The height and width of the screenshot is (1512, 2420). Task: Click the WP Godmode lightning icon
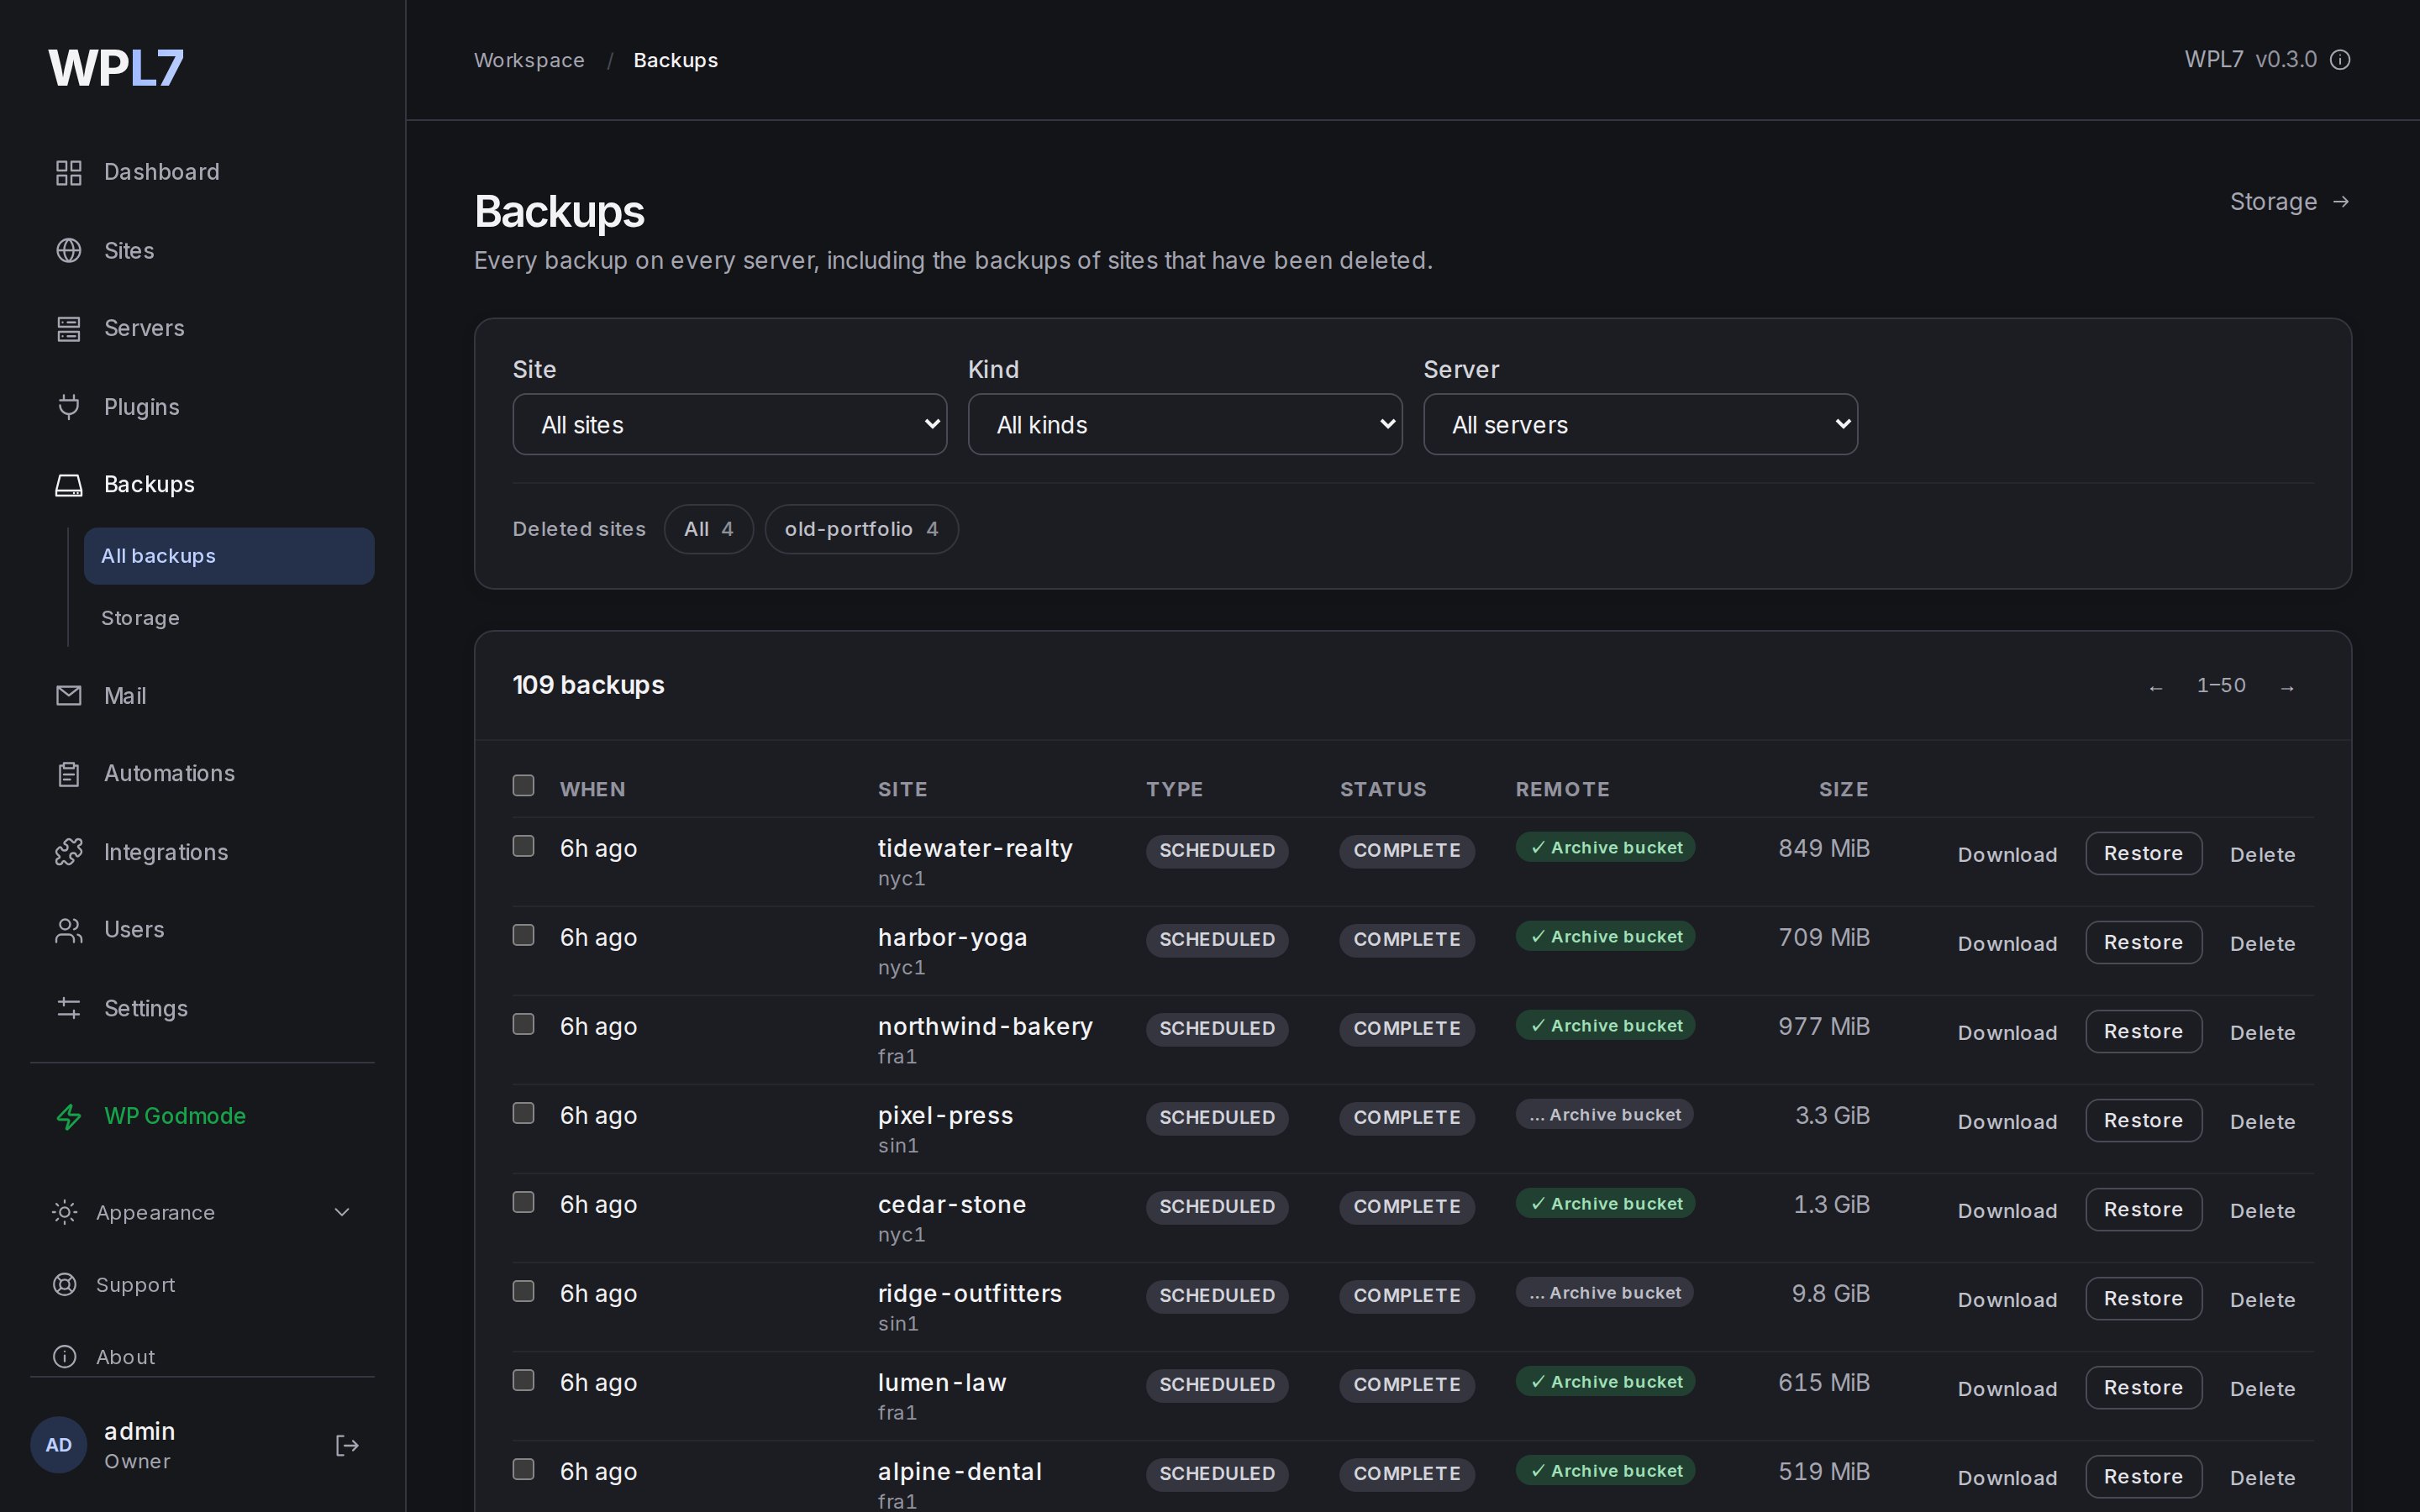(x=68, y=1116)
